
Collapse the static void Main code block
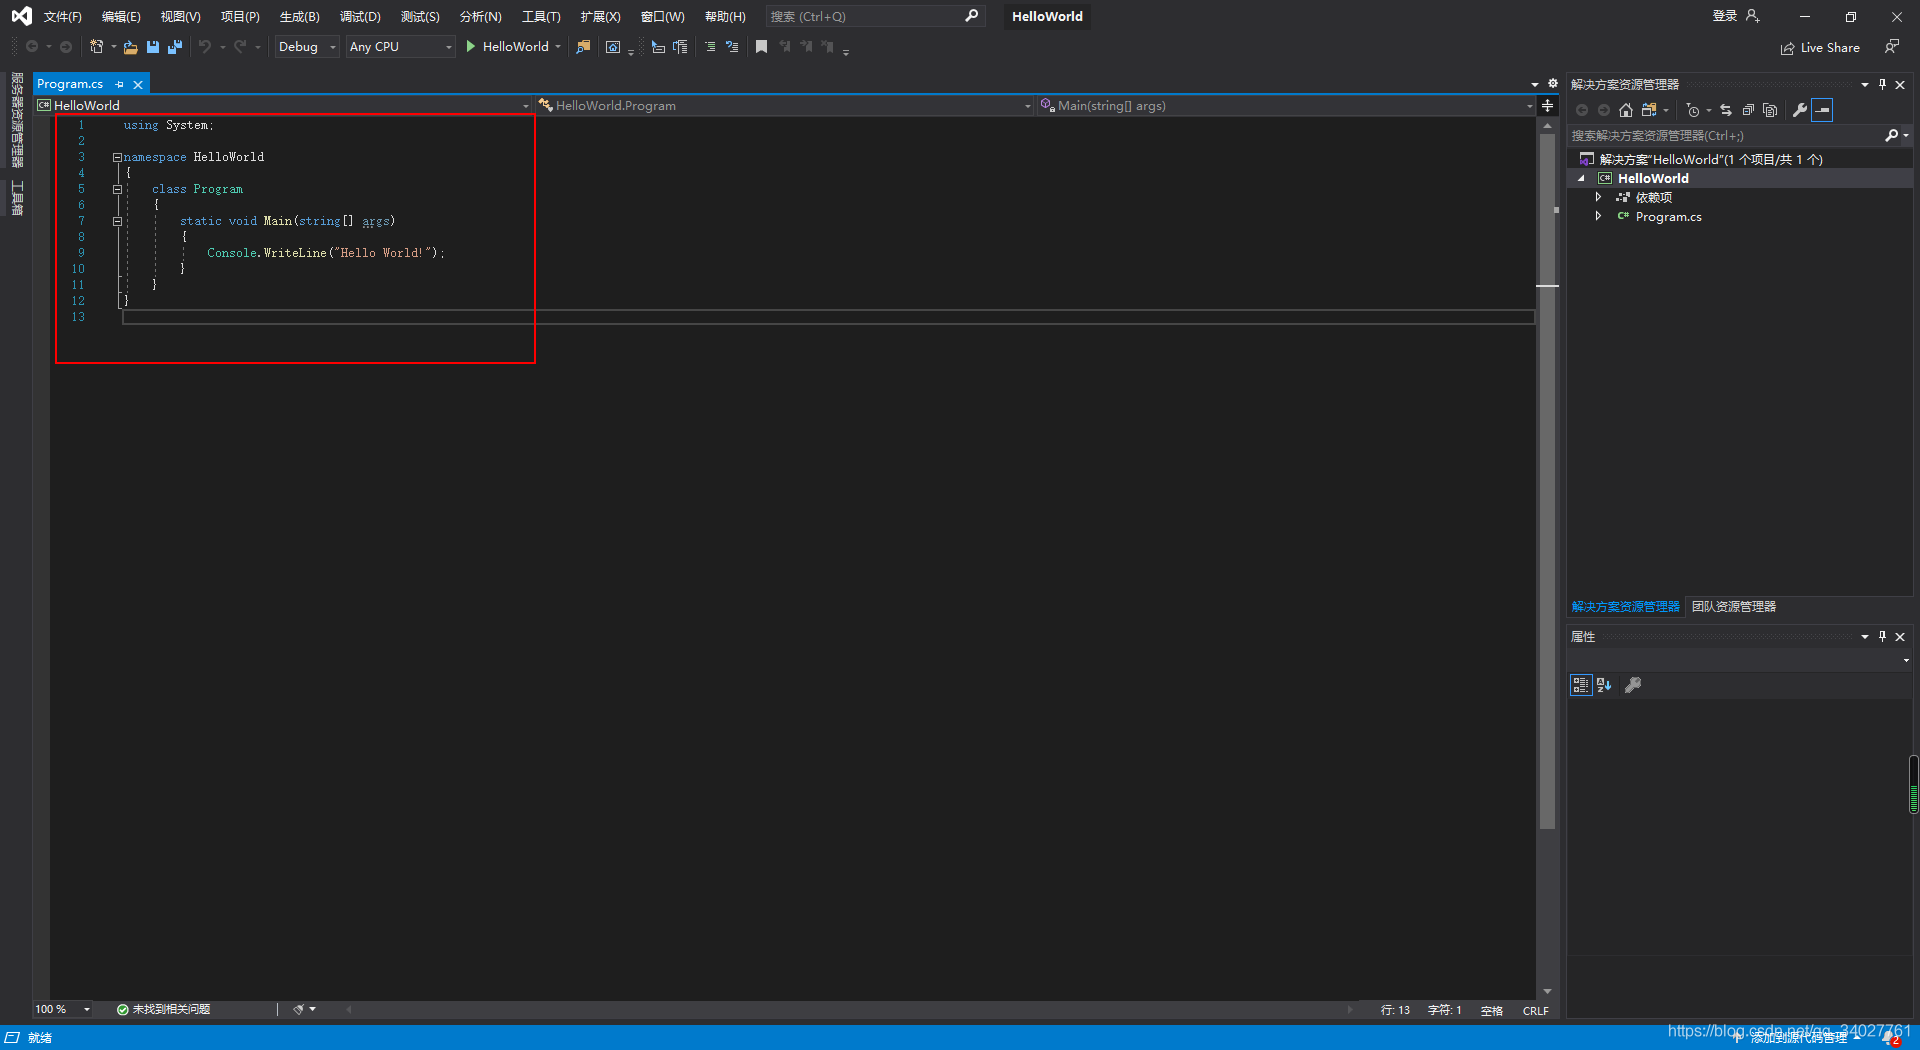(117, 221)
